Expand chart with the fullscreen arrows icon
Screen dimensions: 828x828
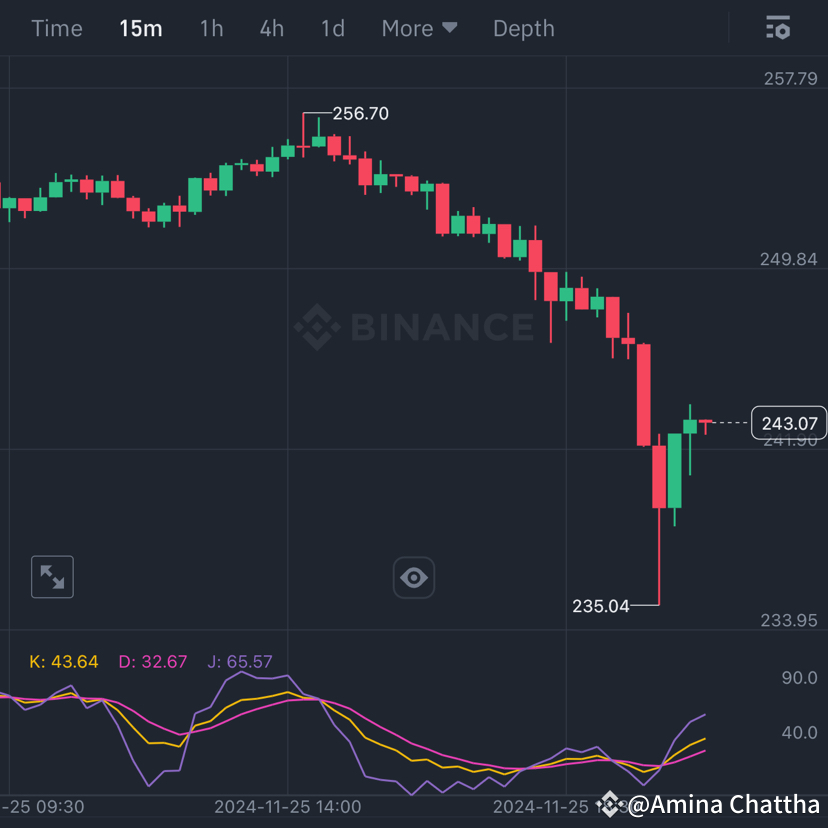click(52, 577)
